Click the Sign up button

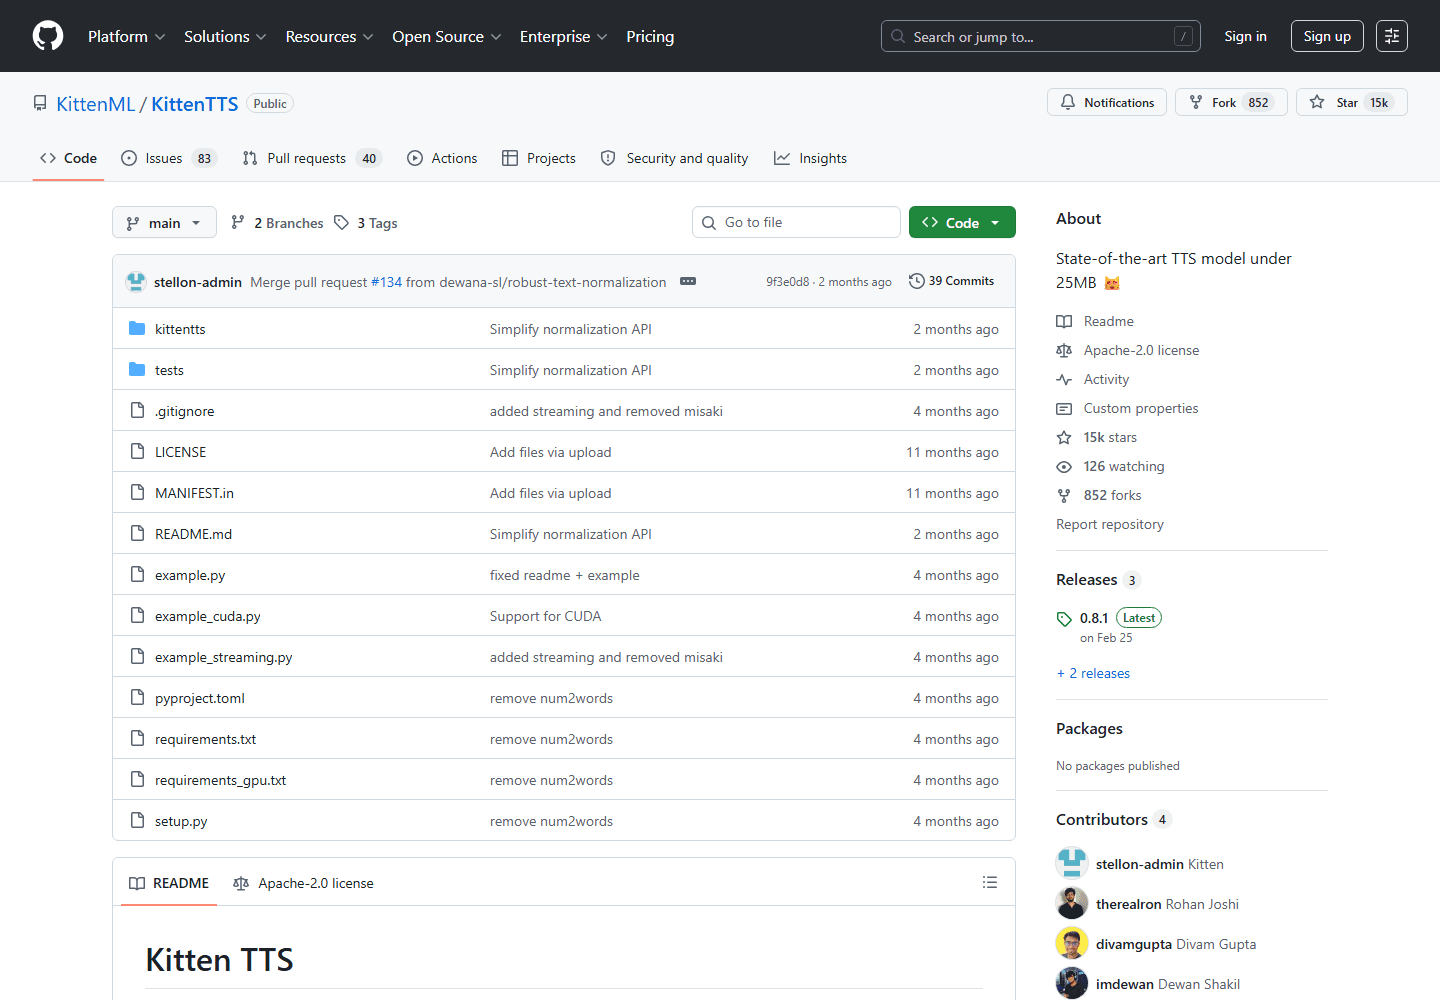point(1327,36)
